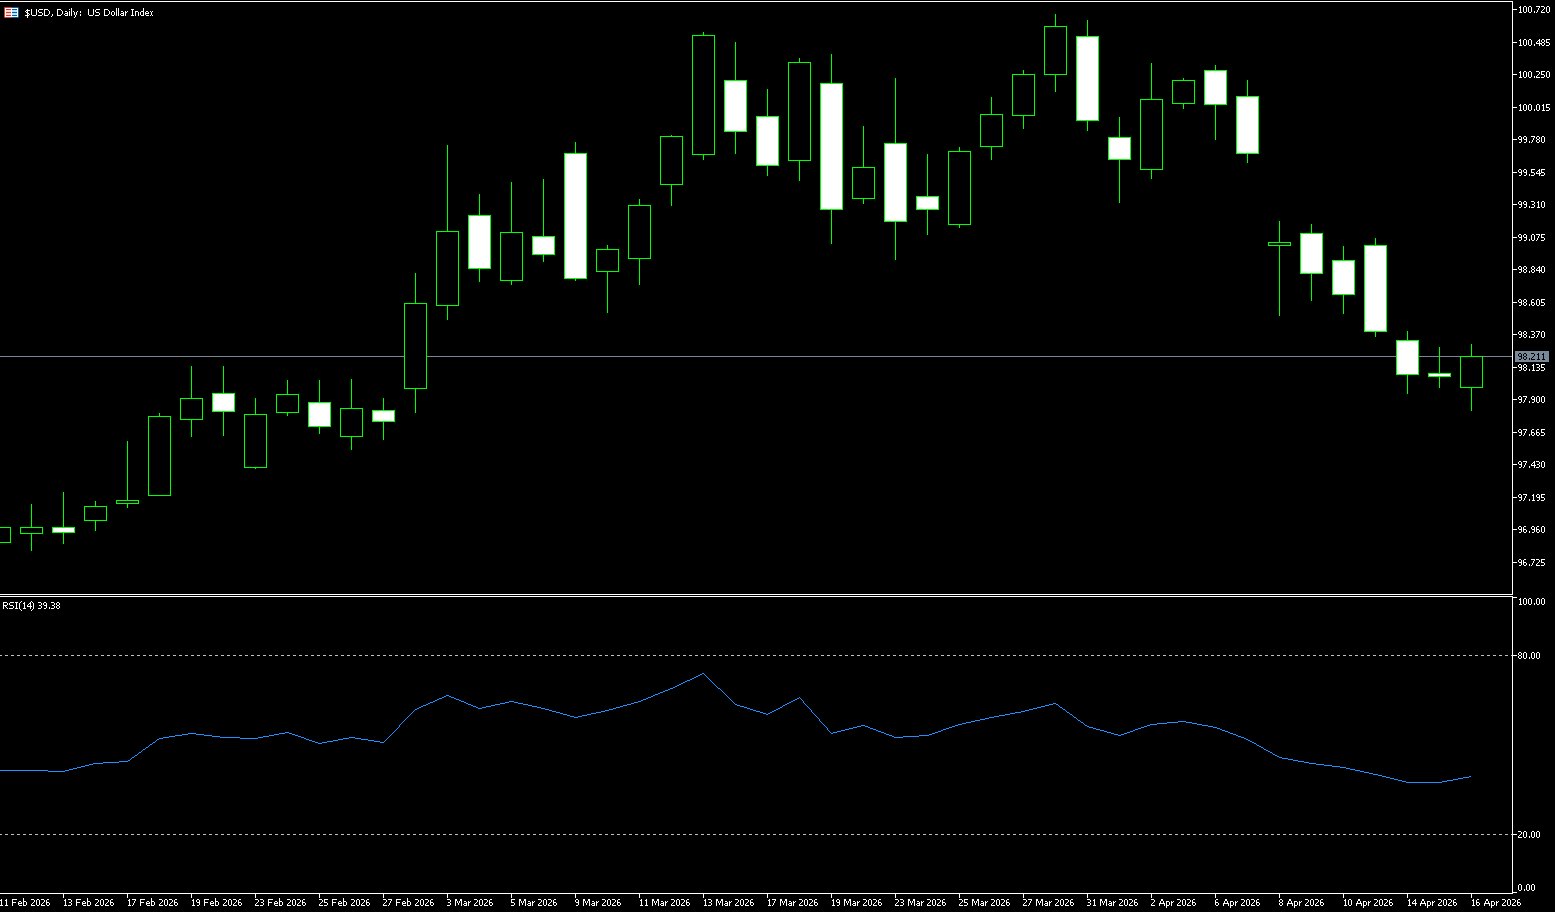This screenshot has width=1555, height=912.
Task: Select the highest candle near 27 Mar 2026
Action: 1055,50
